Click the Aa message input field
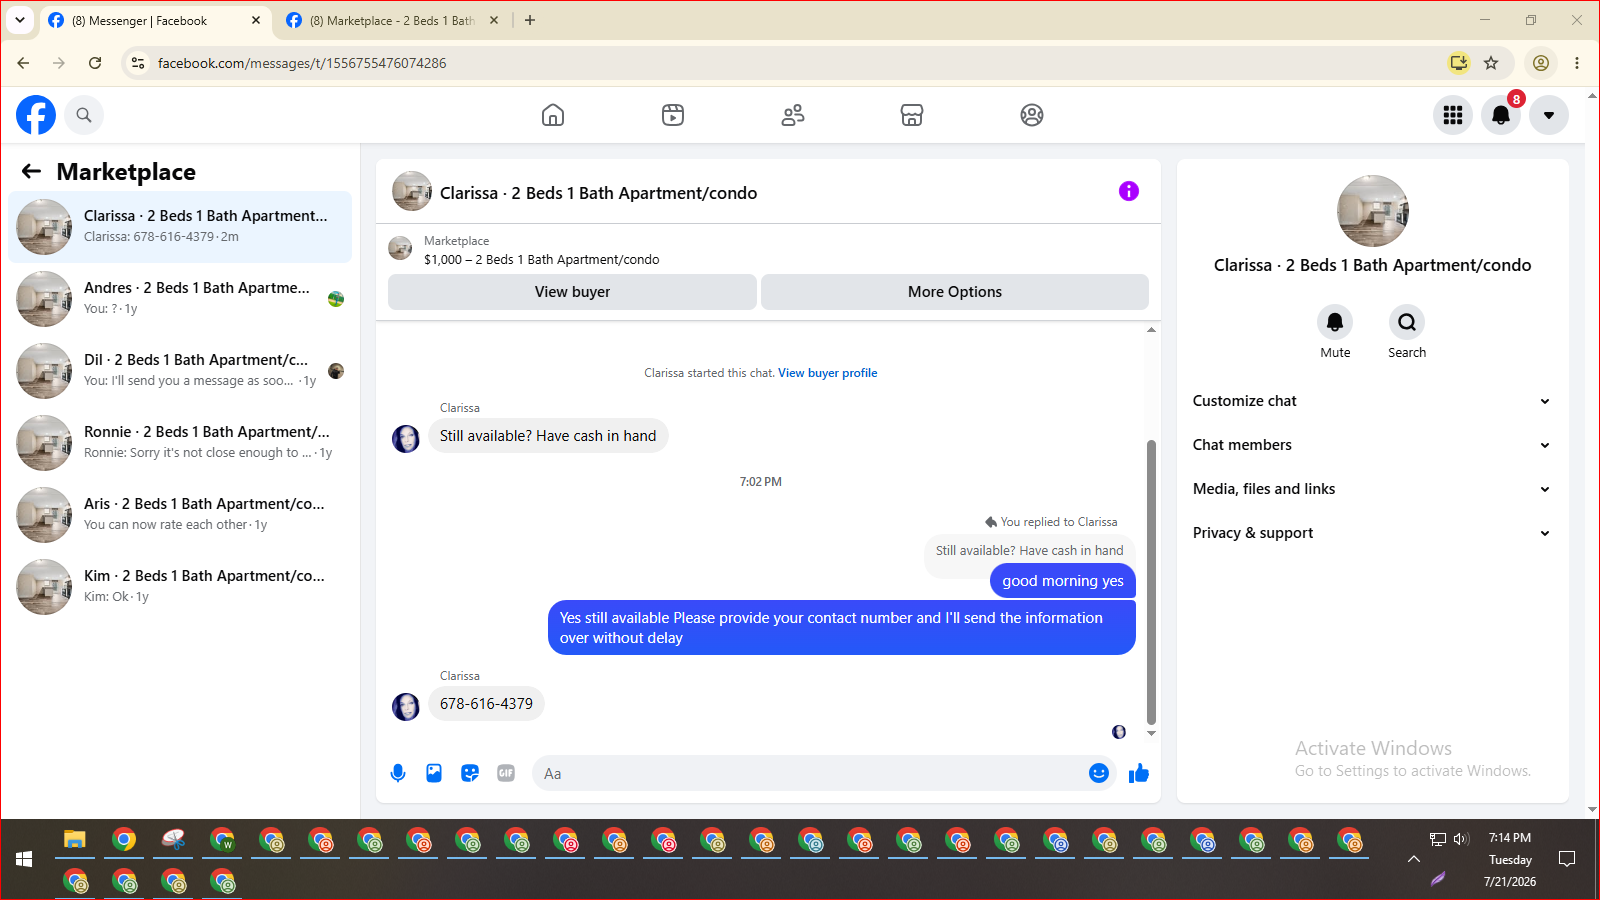Viewport: 1600px width, 900px height. coord(810,773)
